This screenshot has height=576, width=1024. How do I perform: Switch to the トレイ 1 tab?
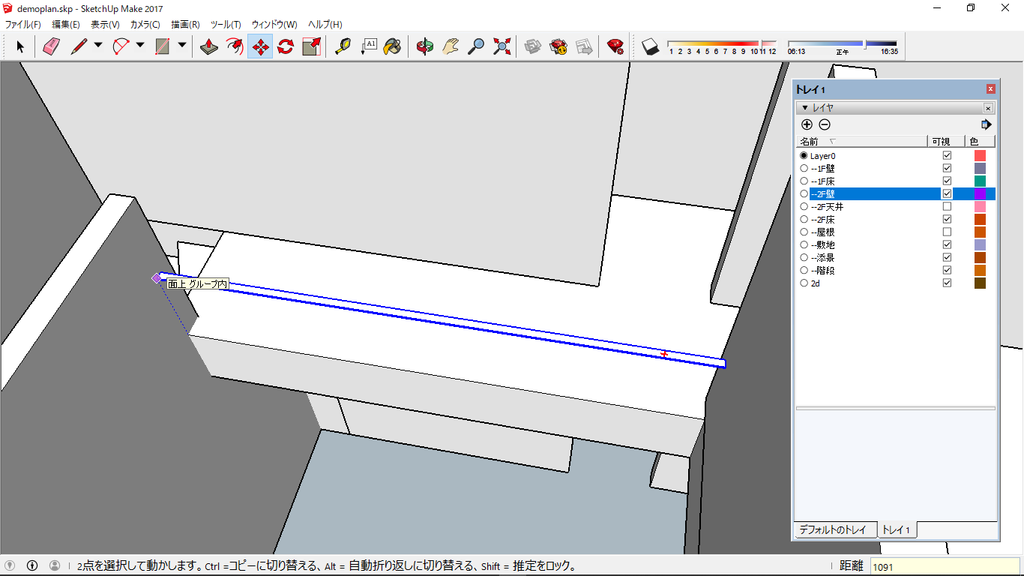(896, 530)
